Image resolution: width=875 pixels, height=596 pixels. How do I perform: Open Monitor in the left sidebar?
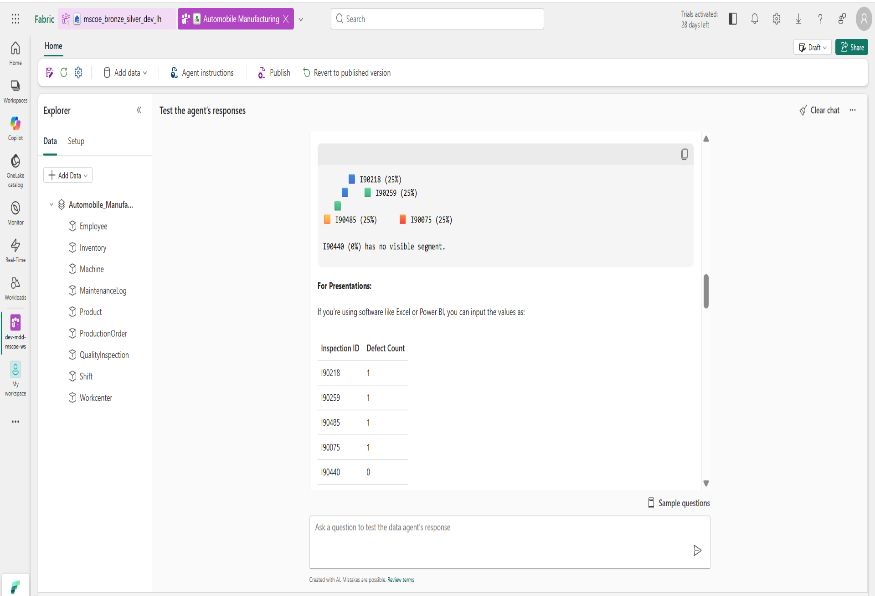pyautogui.click(x=15, y=212)
